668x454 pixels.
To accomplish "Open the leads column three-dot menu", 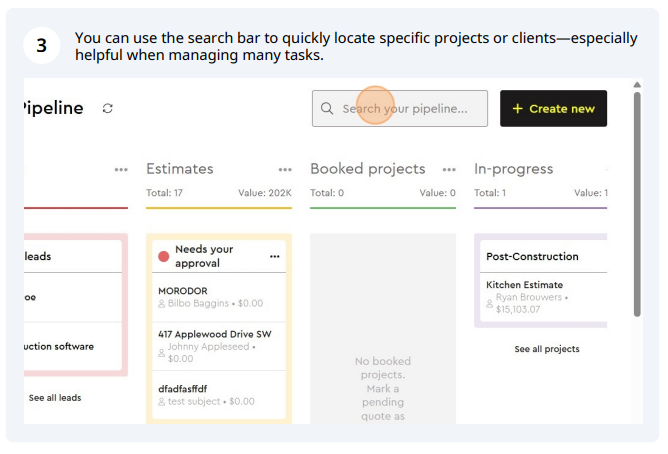I will 121,170.
